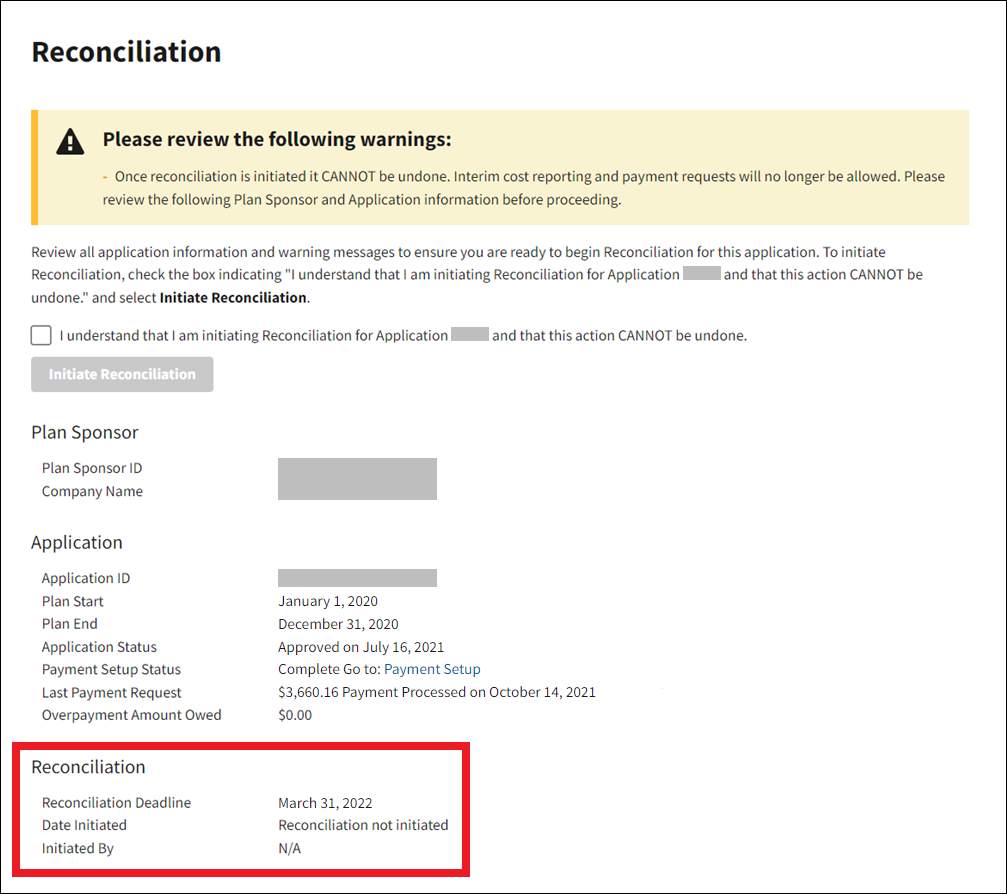Select the Application section heading
The height and width of the screenshot is (894, 1007).
click(x=77, y=543)
